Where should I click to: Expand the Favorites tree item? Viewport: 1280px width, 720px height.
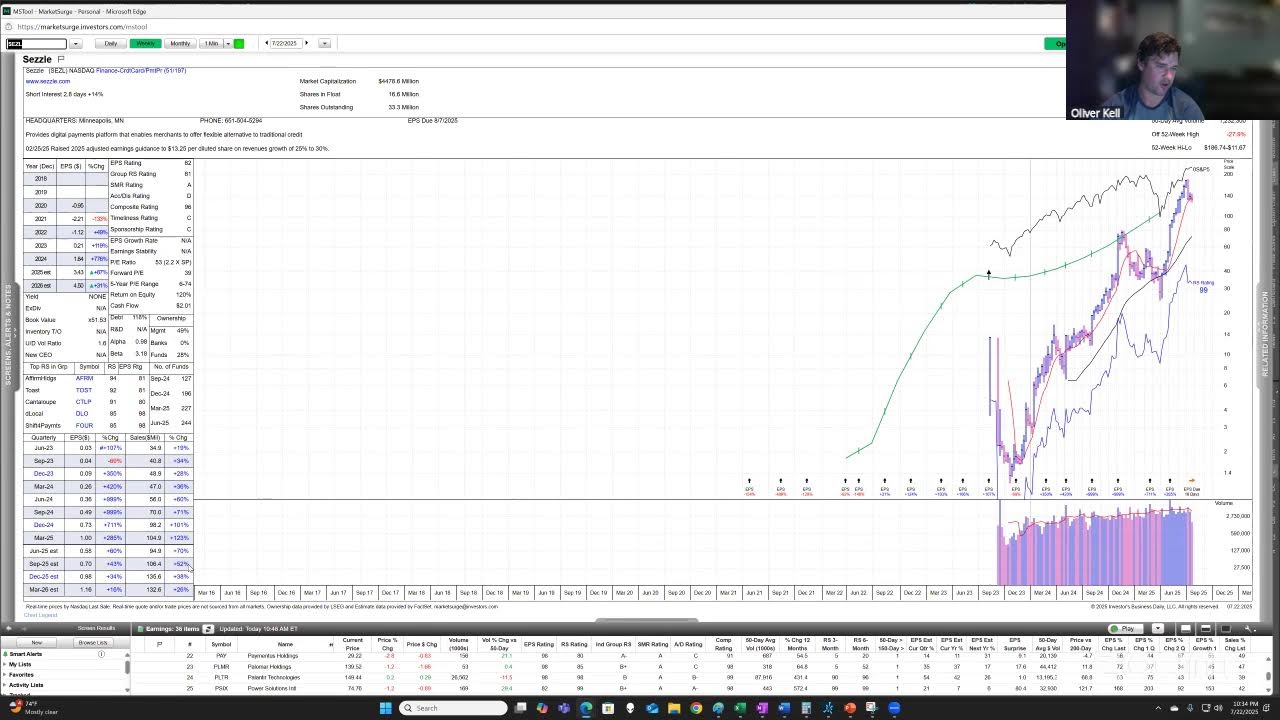5,675
